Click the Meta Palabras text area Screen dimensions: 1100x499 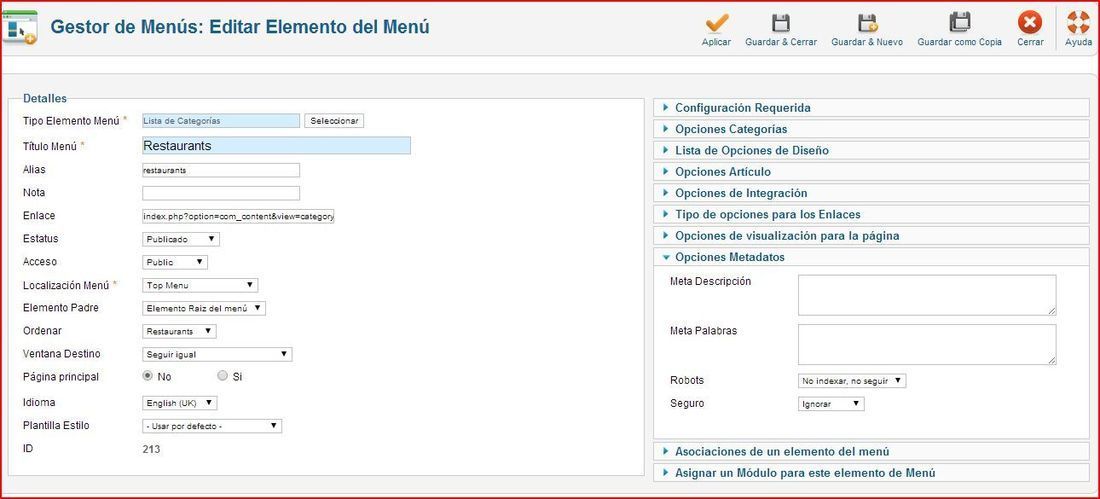[927, 344]
